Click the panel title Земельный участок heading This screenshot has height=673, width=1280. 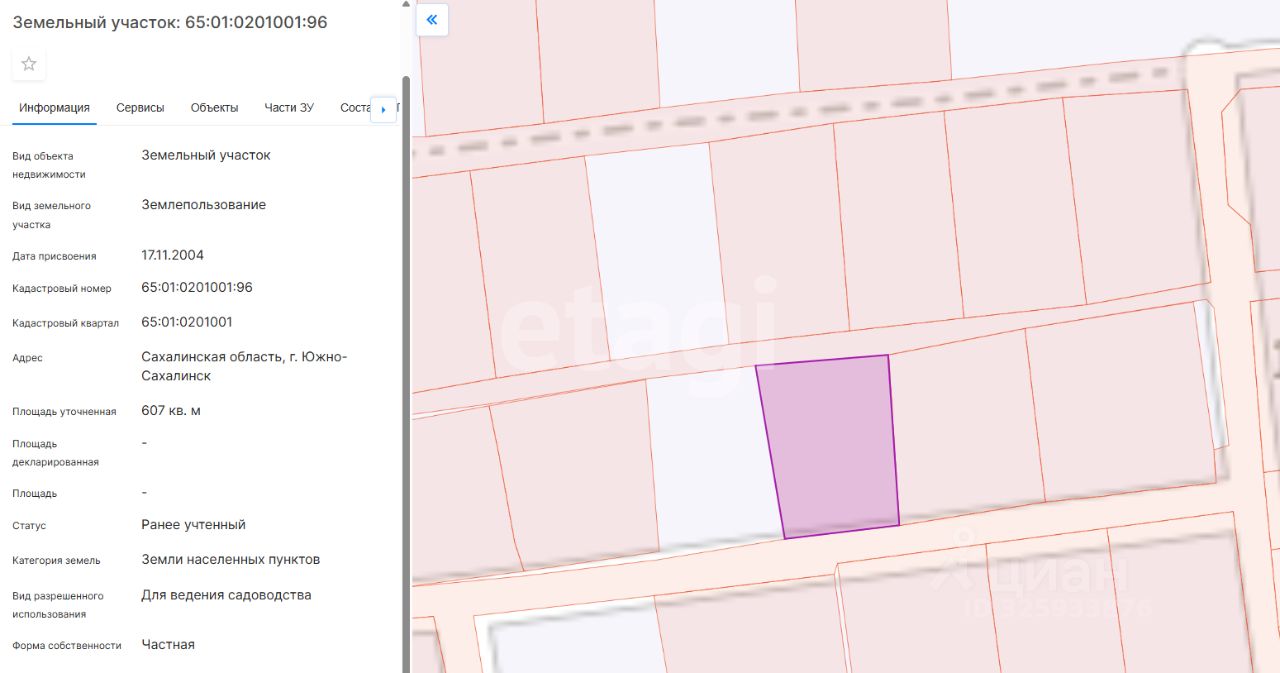click(x=170, y=22)
